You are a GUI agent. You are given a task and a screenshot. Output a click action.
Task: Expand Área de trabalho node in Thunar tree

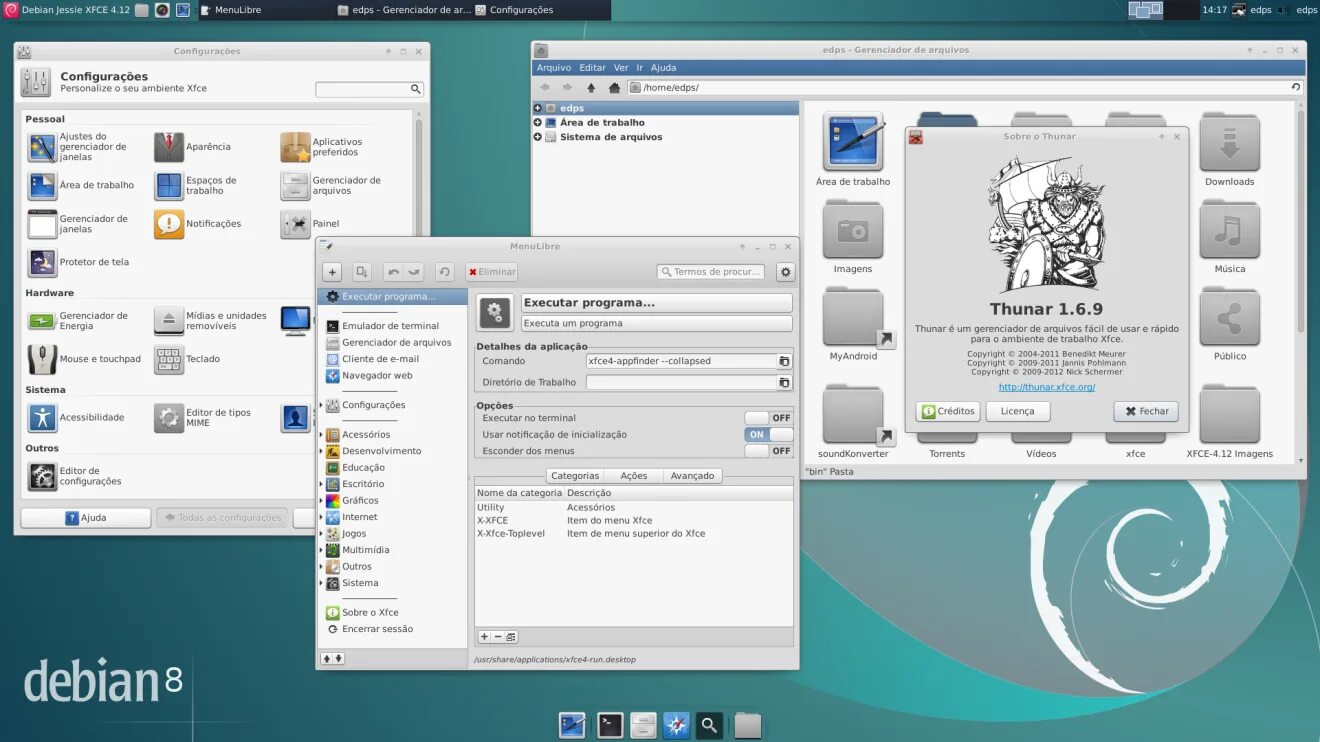538,123
